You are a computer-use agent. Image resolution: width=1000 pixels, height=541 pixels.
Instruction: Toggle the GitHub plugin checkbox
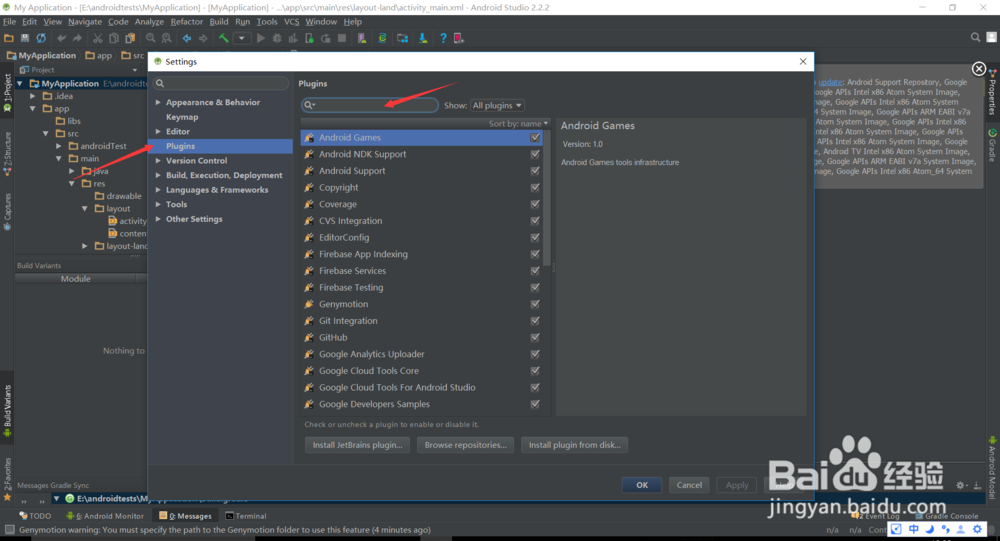point(535,337)
